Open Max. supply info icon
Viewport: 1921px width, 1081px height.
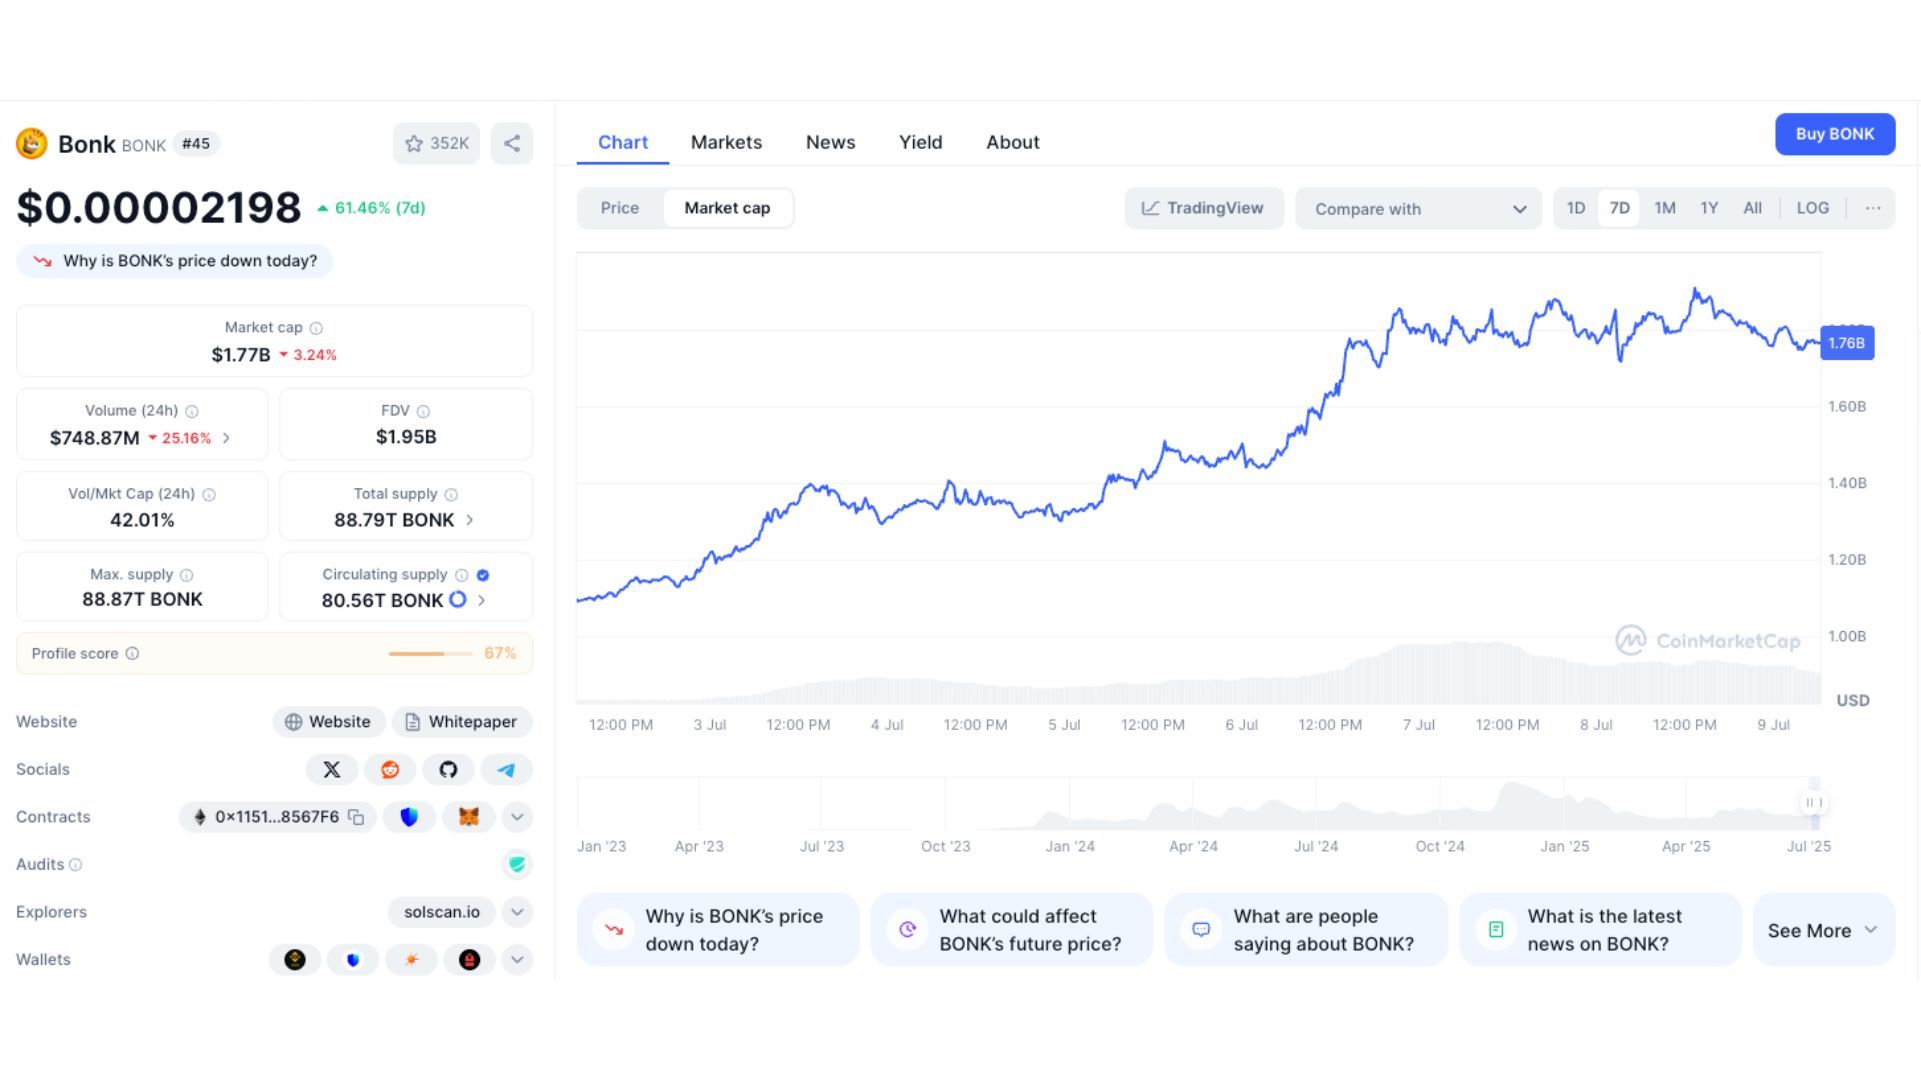click(x=186, y=575)
